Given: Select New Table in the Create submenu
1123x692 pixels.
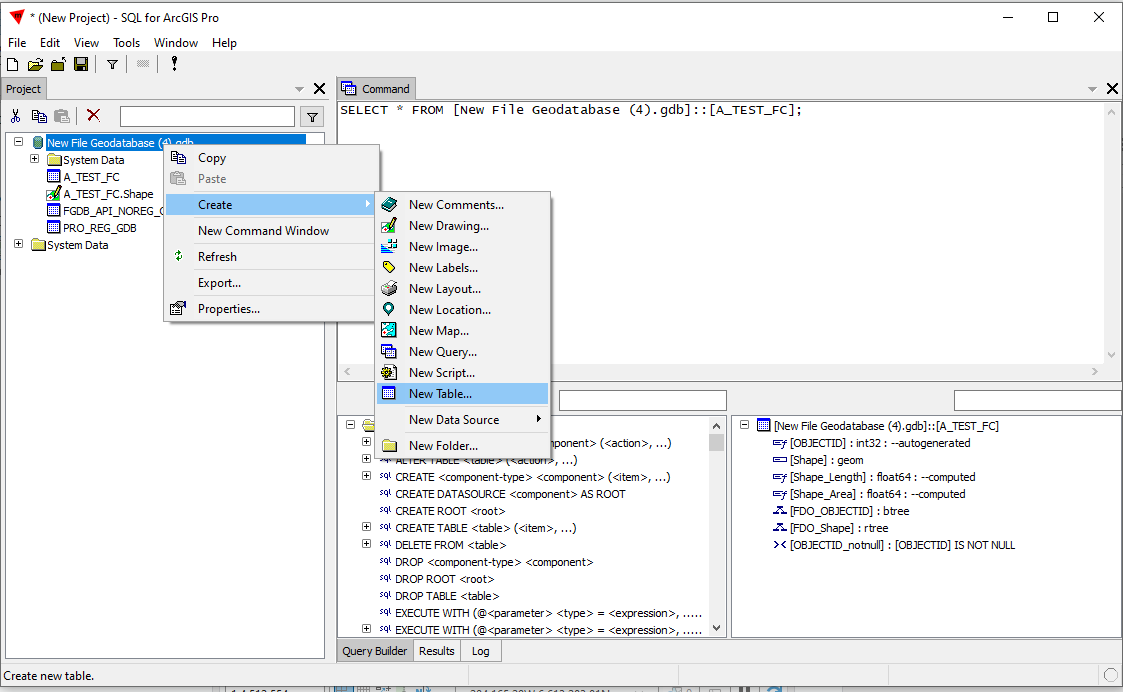Looking at the screenshot, I should point(440,394).
